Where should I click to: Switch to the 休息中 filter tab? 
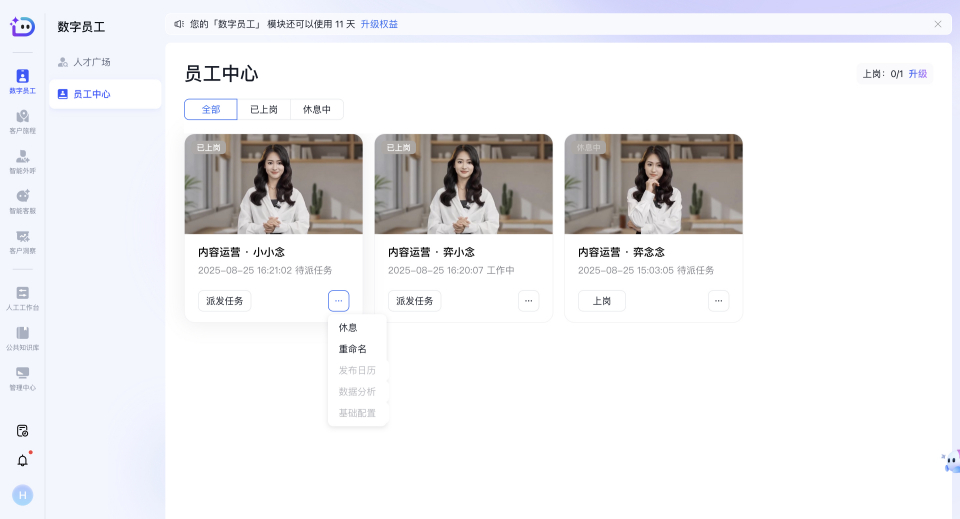click(x=317, y=110)
